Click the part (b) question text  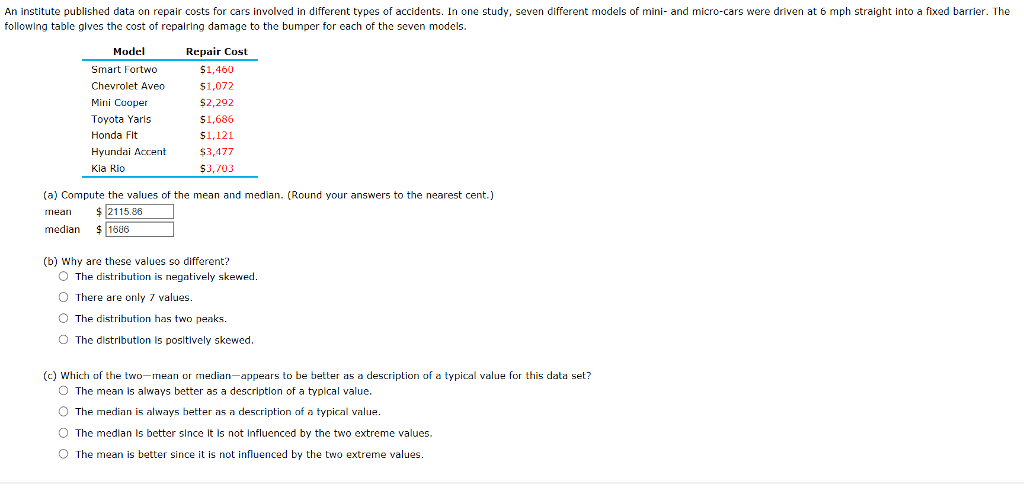tap(136, 261)
